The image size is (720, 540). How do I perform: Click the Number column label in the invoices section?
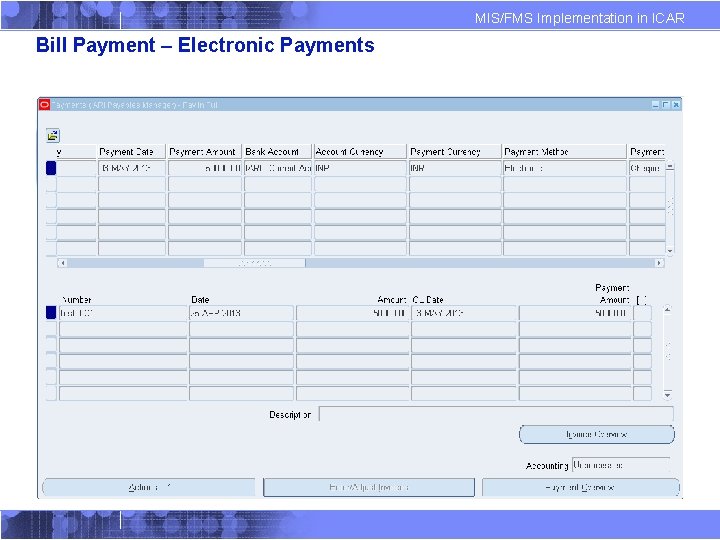76,299
